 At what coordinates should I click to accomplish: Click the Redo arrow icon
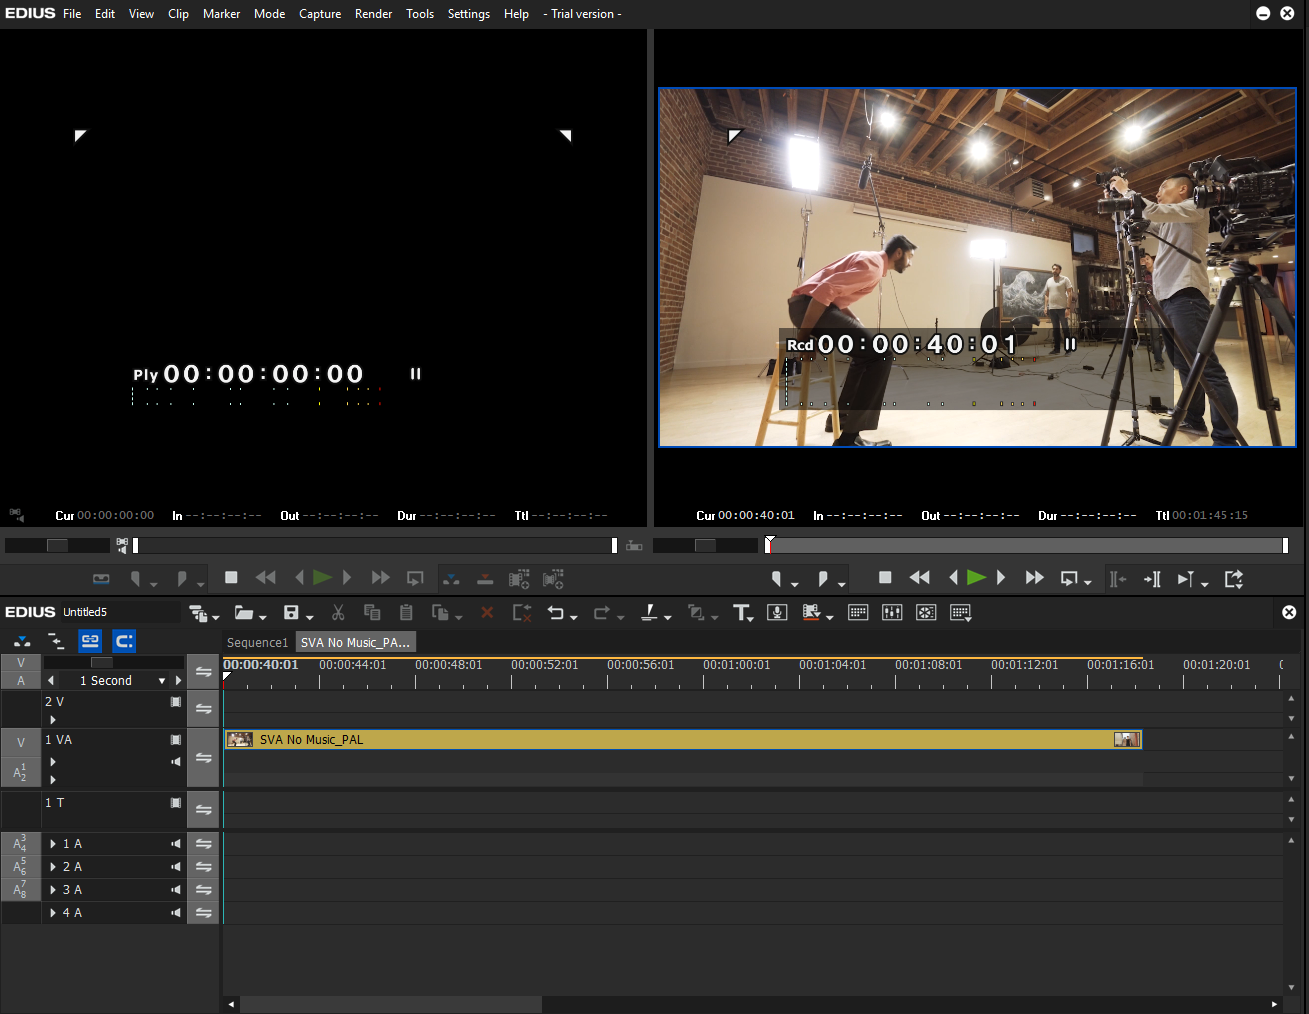click(x=602, y=612)
